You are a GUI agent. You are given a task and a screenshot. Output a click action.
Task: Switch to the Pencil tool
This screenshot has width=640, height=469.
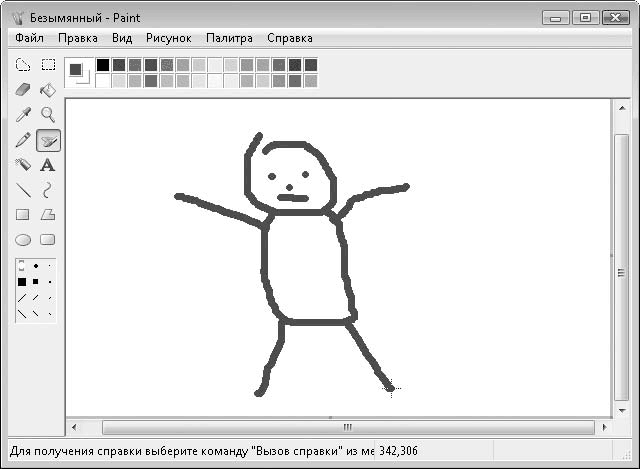coord(23,140)
